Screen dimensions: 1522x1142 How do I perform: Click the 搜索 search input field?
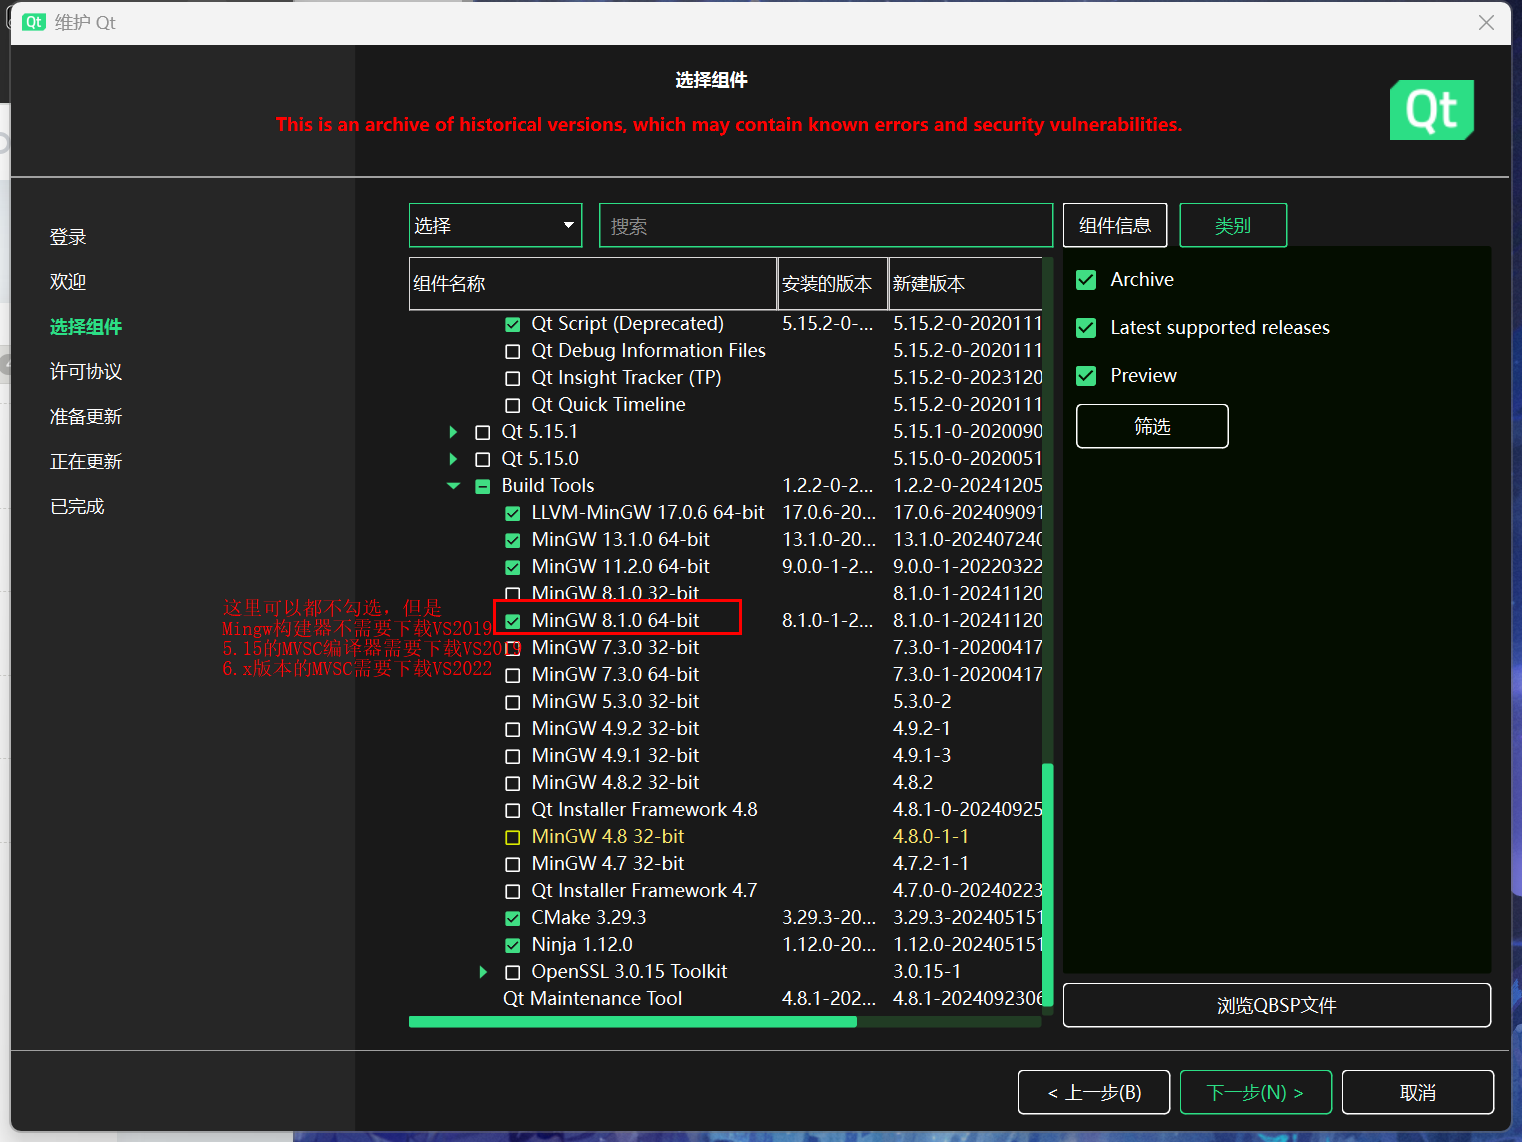point(825,226)
